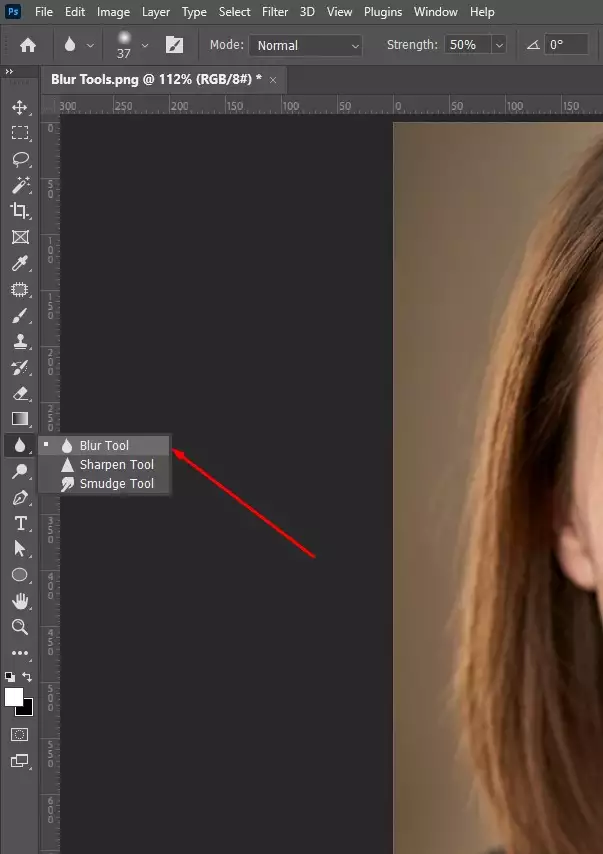Select the Pen tool

pos(20,497)
